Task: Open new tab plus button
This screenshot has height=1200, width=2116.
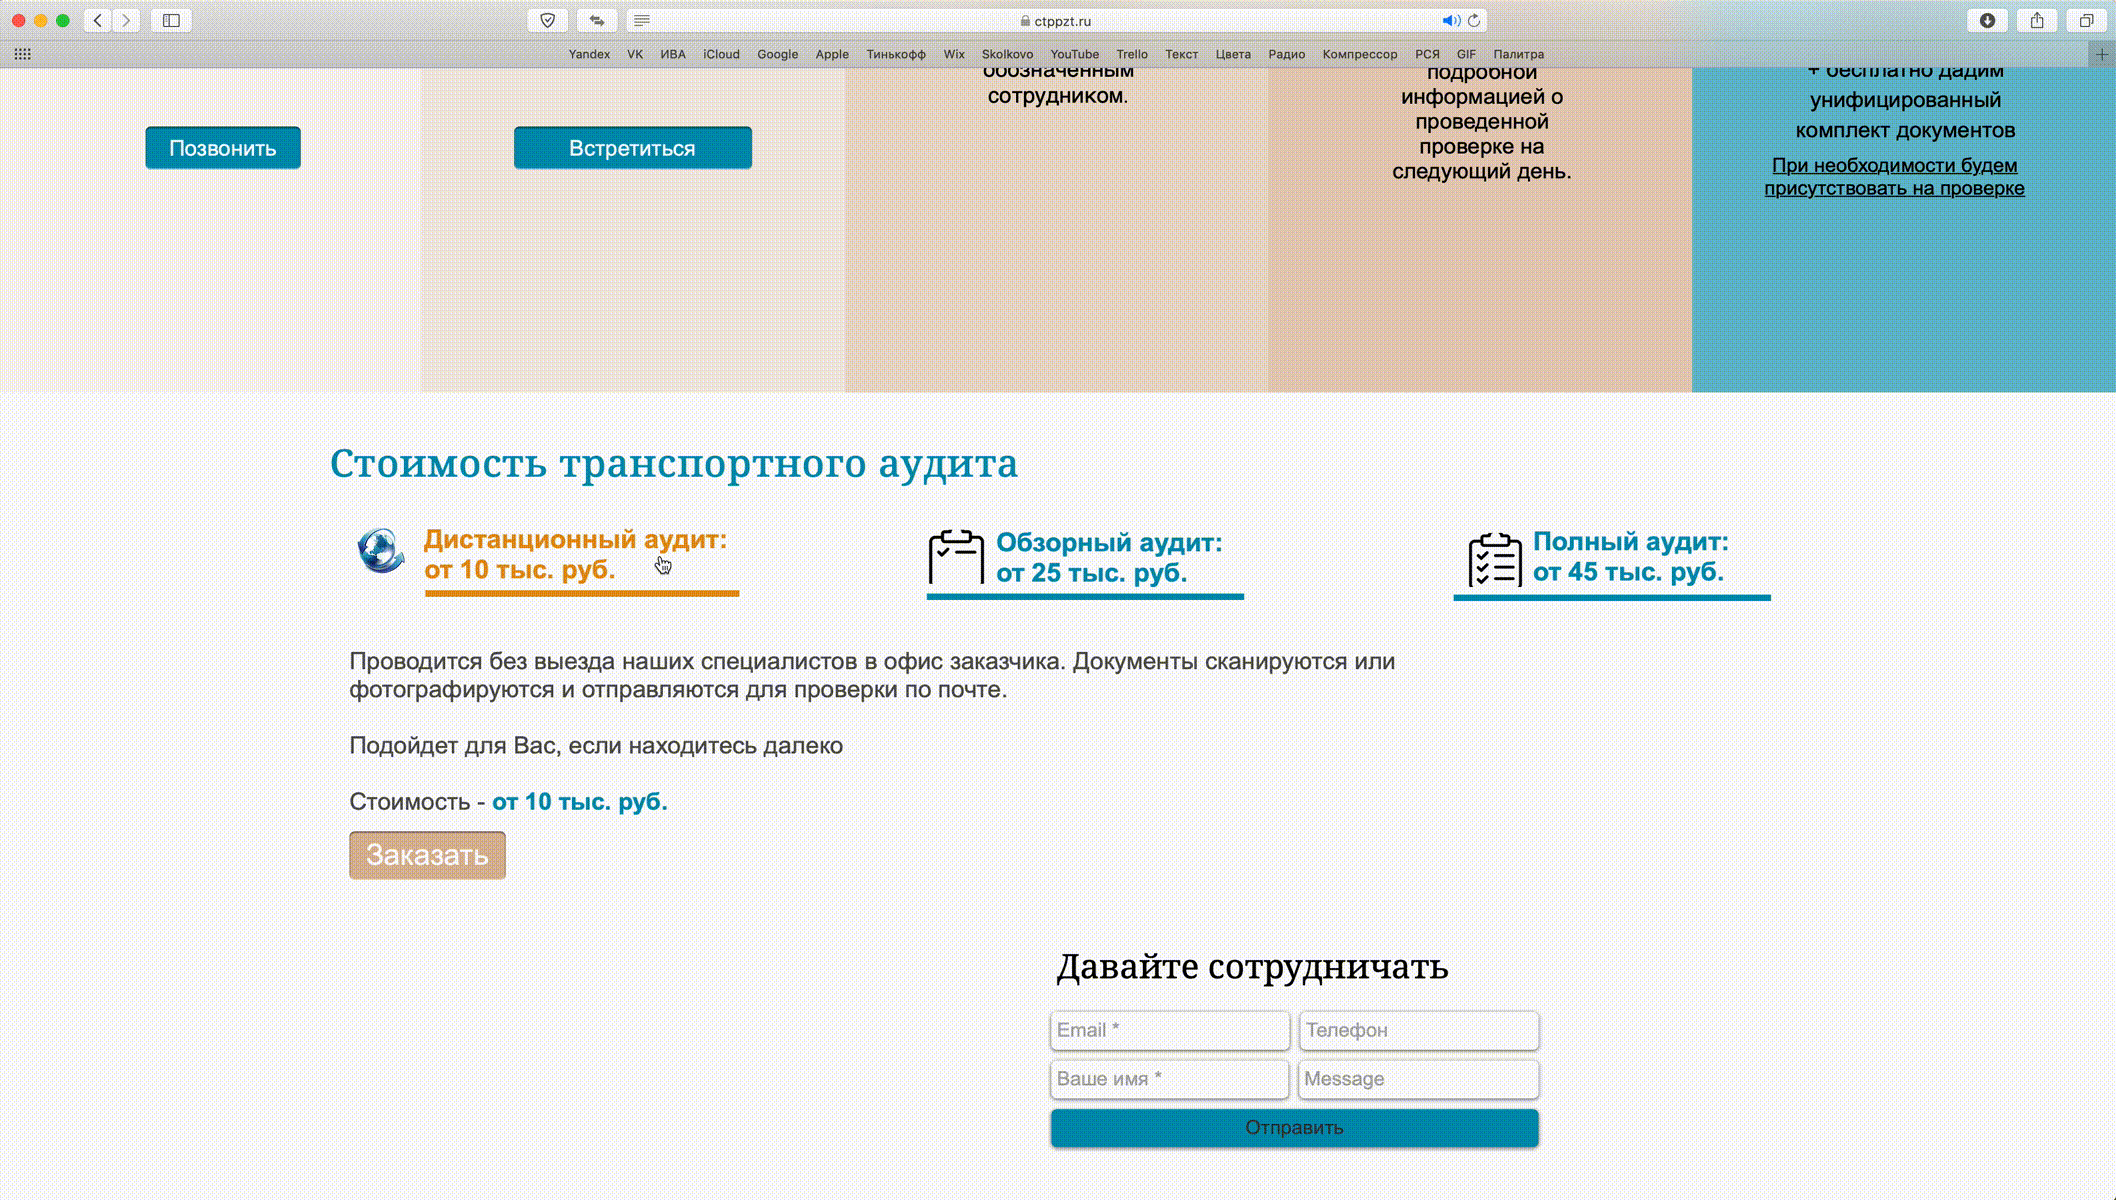Action: [x=2102, y=54]
